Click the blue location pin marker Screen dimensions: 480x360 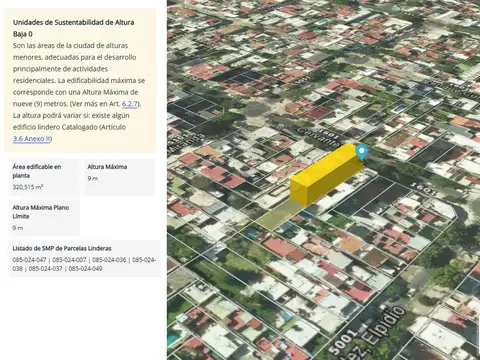click(x=362, y=152)
